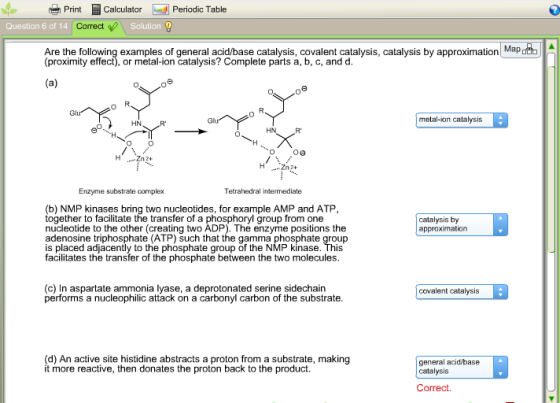The height and width of the screenshot is (403, 560).
Task: Click scroll down green arrow
Action: (551, 398)
